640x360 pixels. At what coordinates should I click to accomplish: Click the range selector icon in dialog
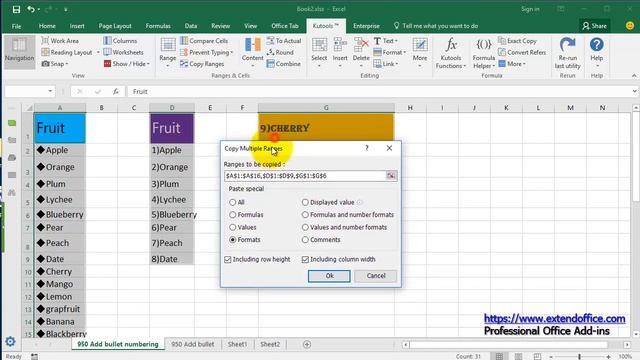pos(391,176)
